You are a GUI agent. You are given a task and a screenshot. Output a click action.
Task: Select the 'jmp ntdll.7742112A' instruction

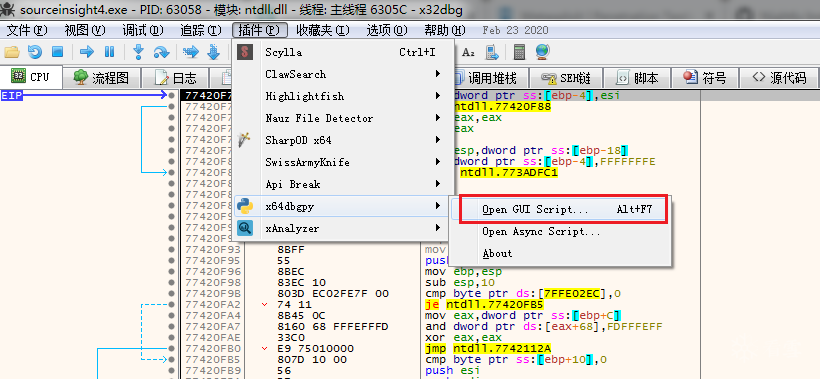coord(487,348)
